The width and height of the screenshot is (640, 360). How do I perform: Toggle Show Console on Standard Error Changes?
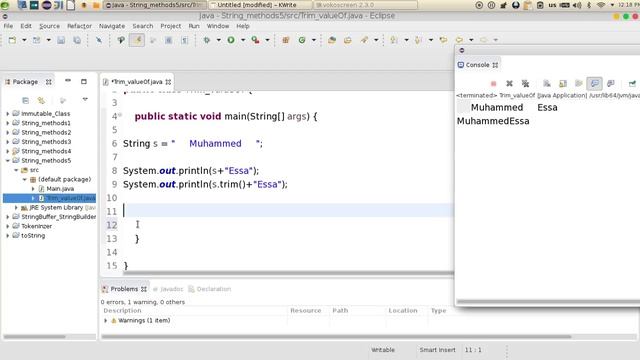point(611,84)
